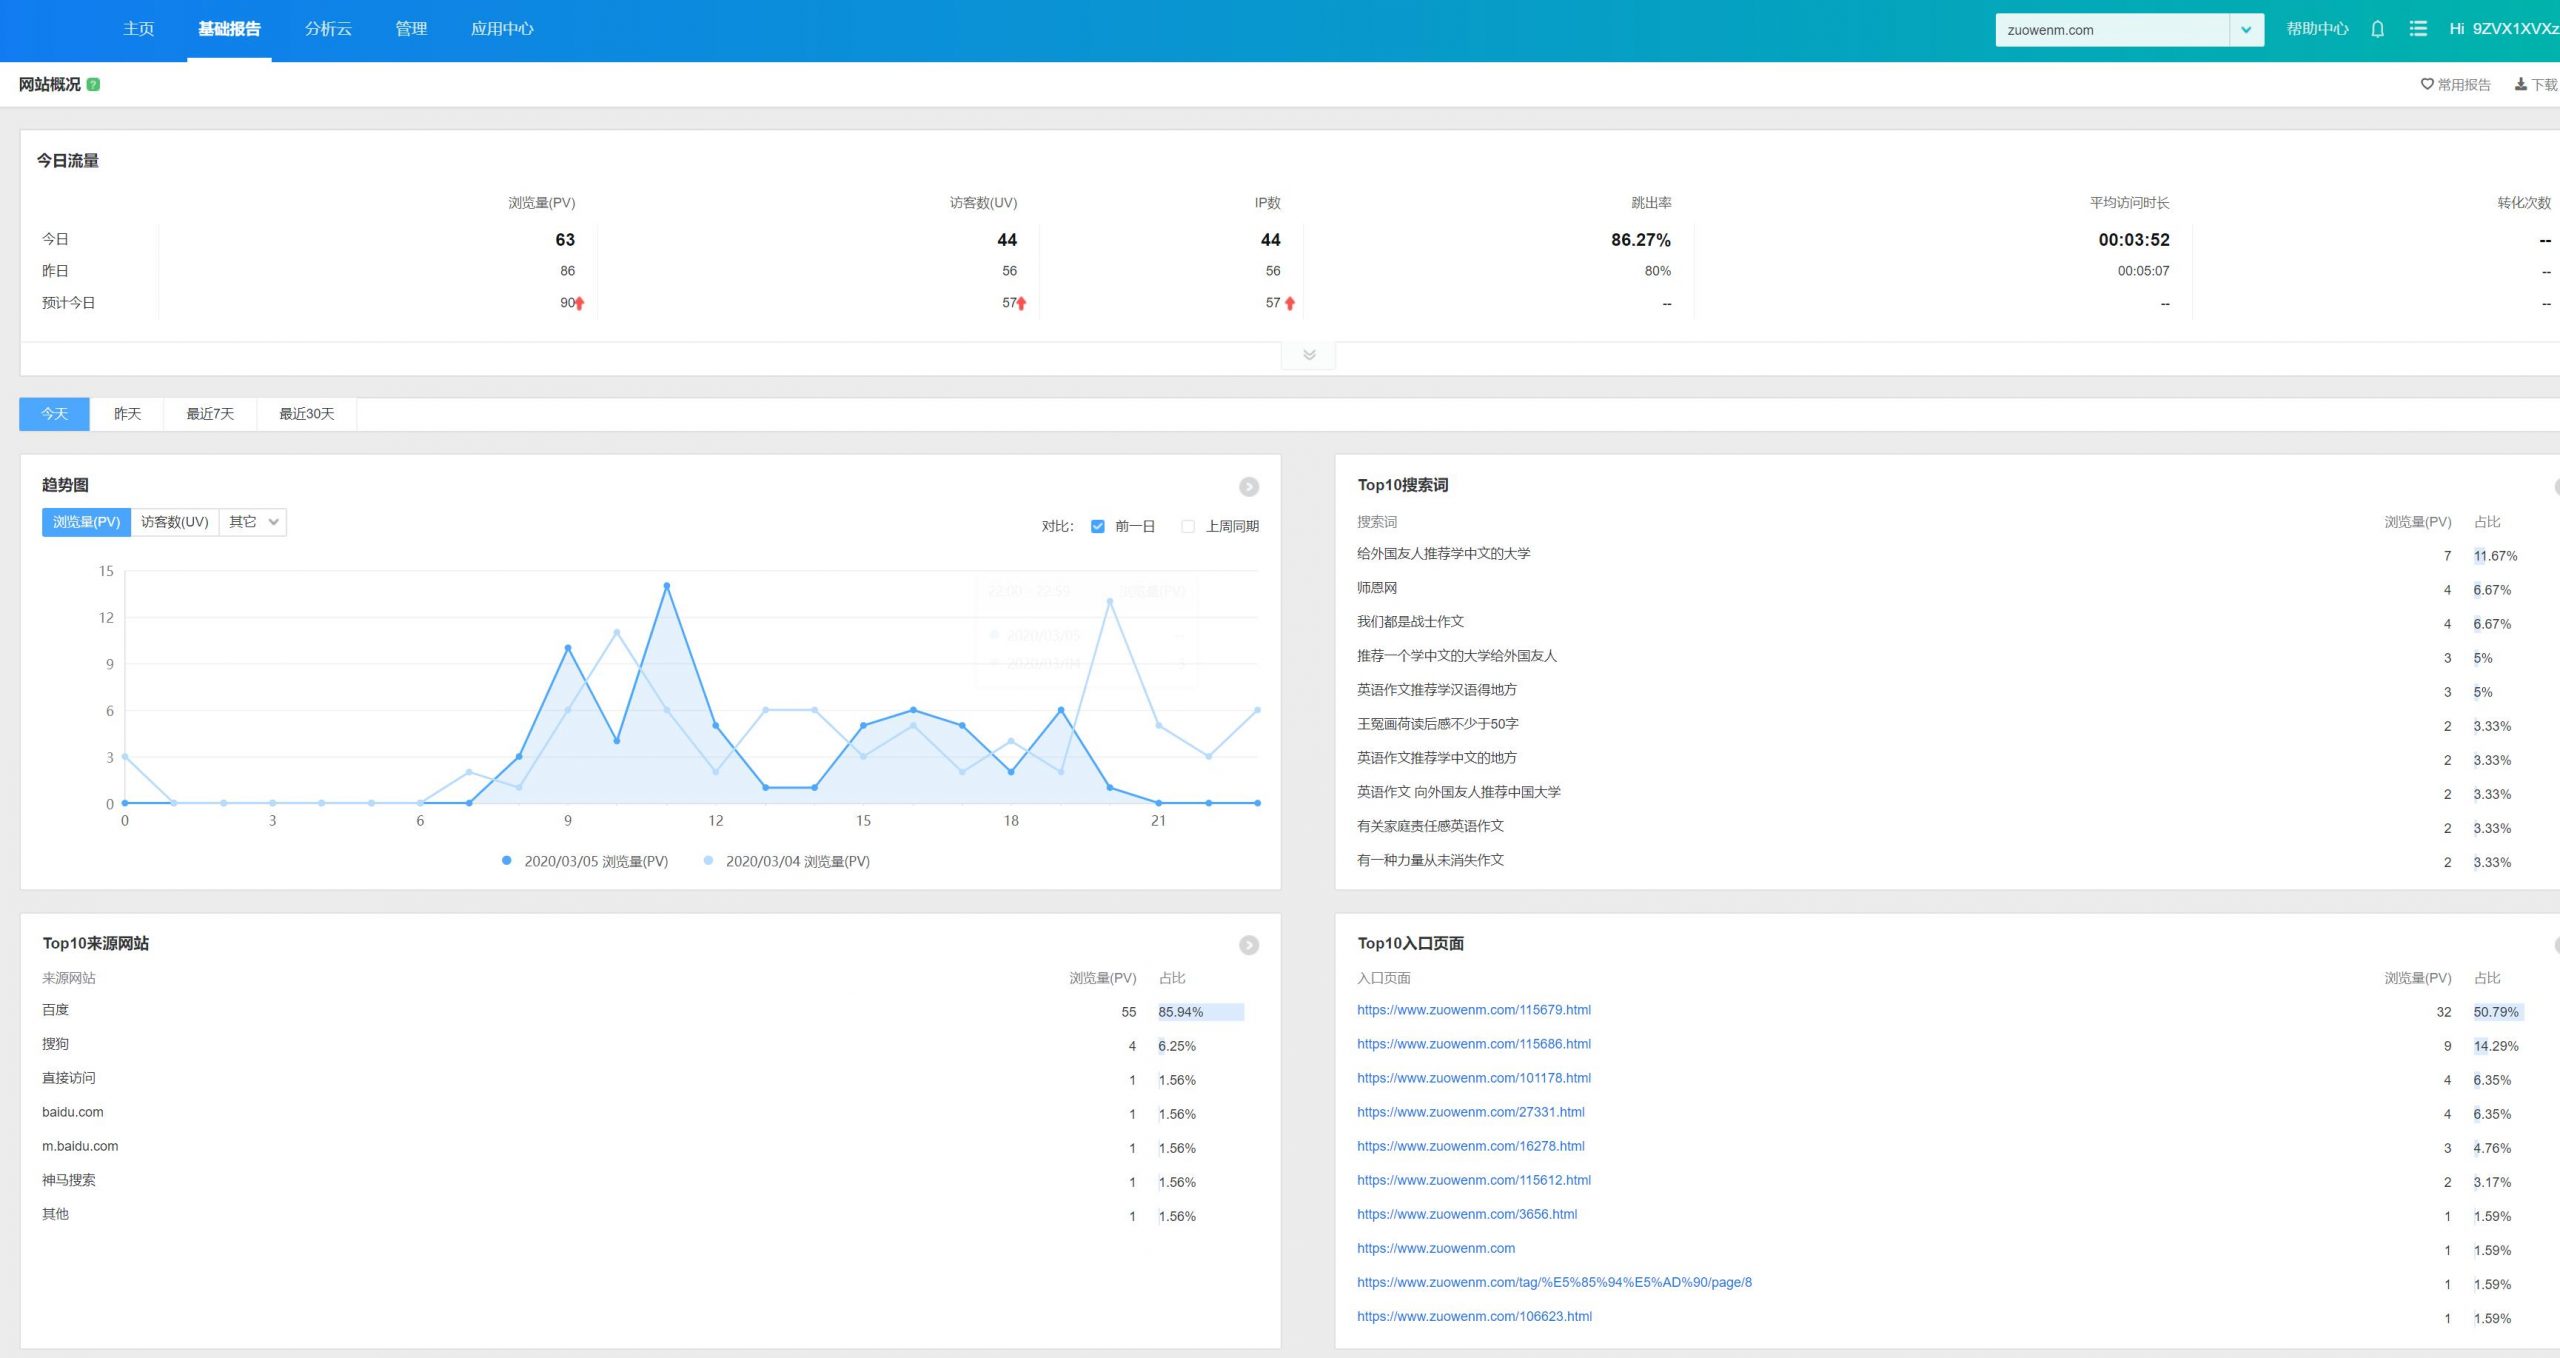Viewport: 2560px width, 1358px height.
Task: Click the green help icon beside 网站概况
Action: 93,85
